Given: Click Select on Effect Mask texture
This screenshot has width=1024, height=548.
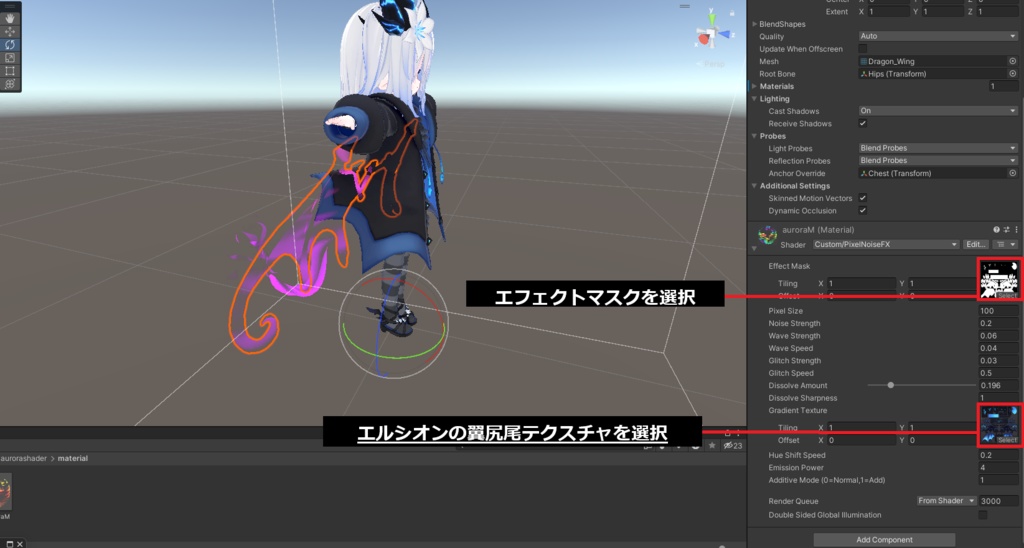Looking at the screenshot, I should (1006, 296).
